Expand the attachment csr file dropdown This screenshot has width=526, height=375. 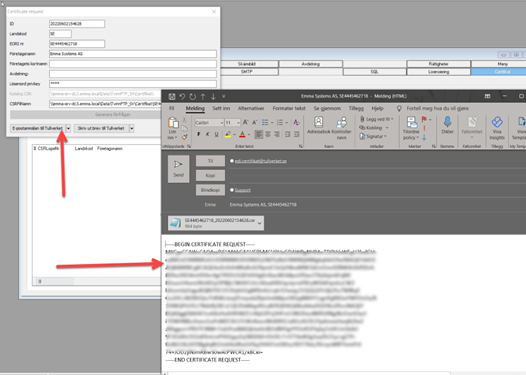[260, 223]
